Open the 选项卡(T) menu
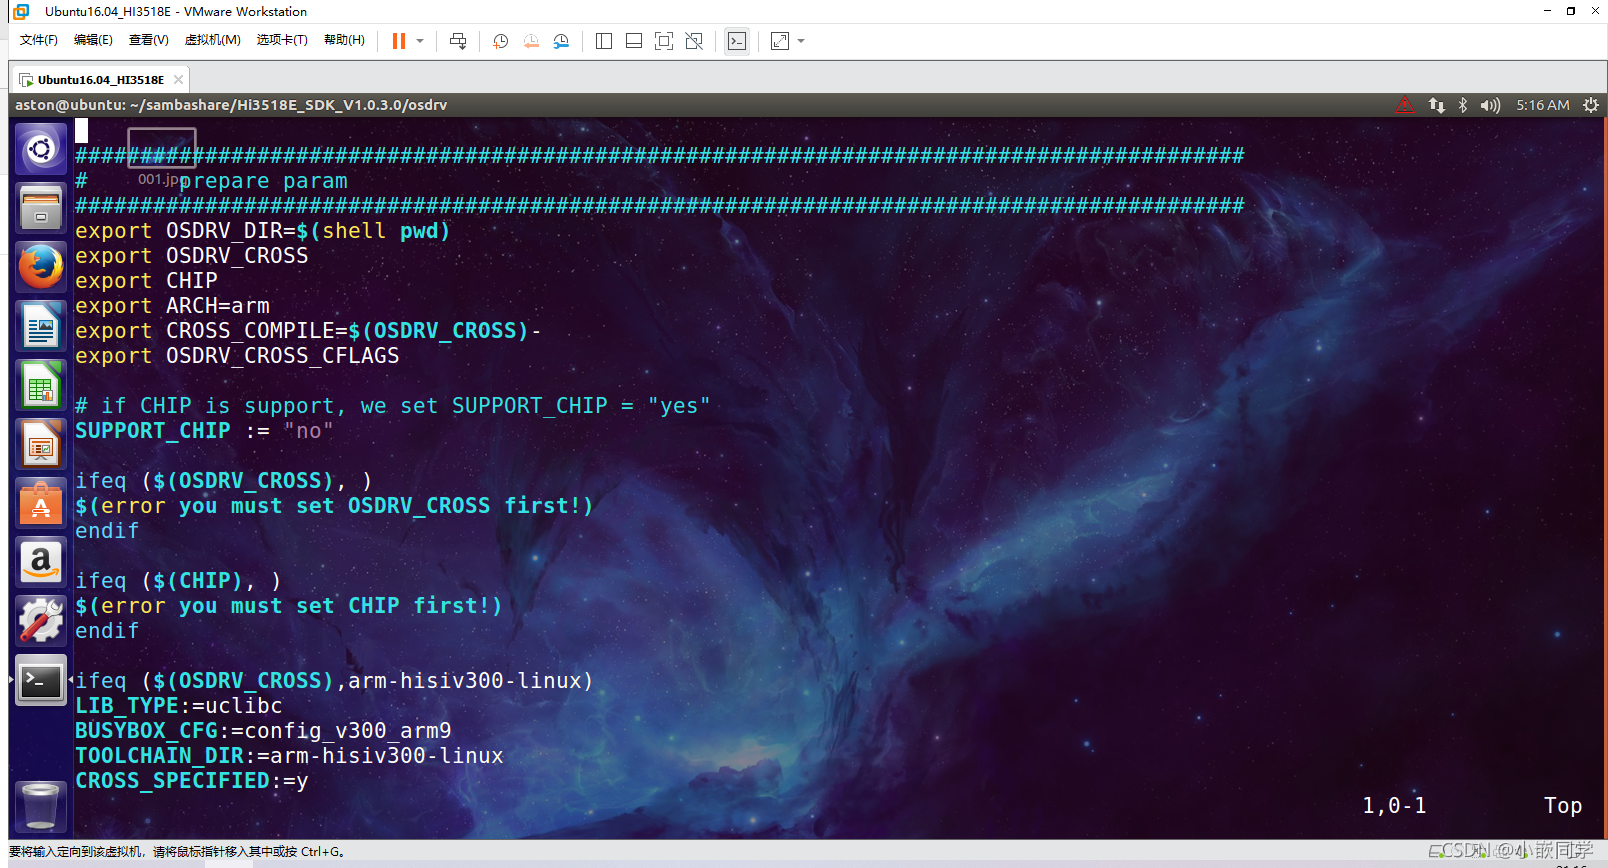 282,40
